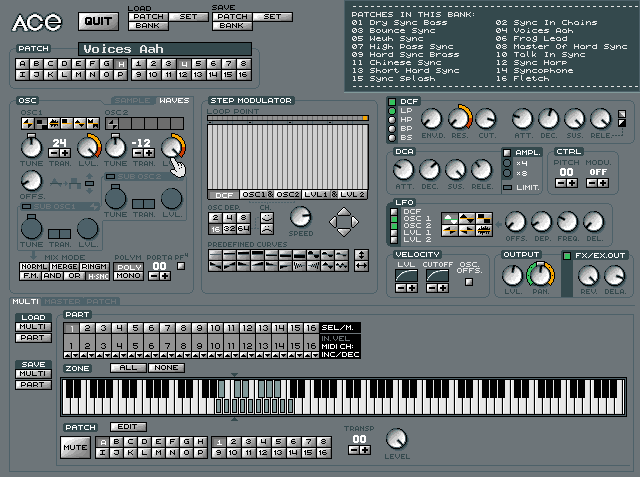The height and width of the screenshot is (477, 640).
Task: Click the MUTE button
Action: (x=76, y=448)
